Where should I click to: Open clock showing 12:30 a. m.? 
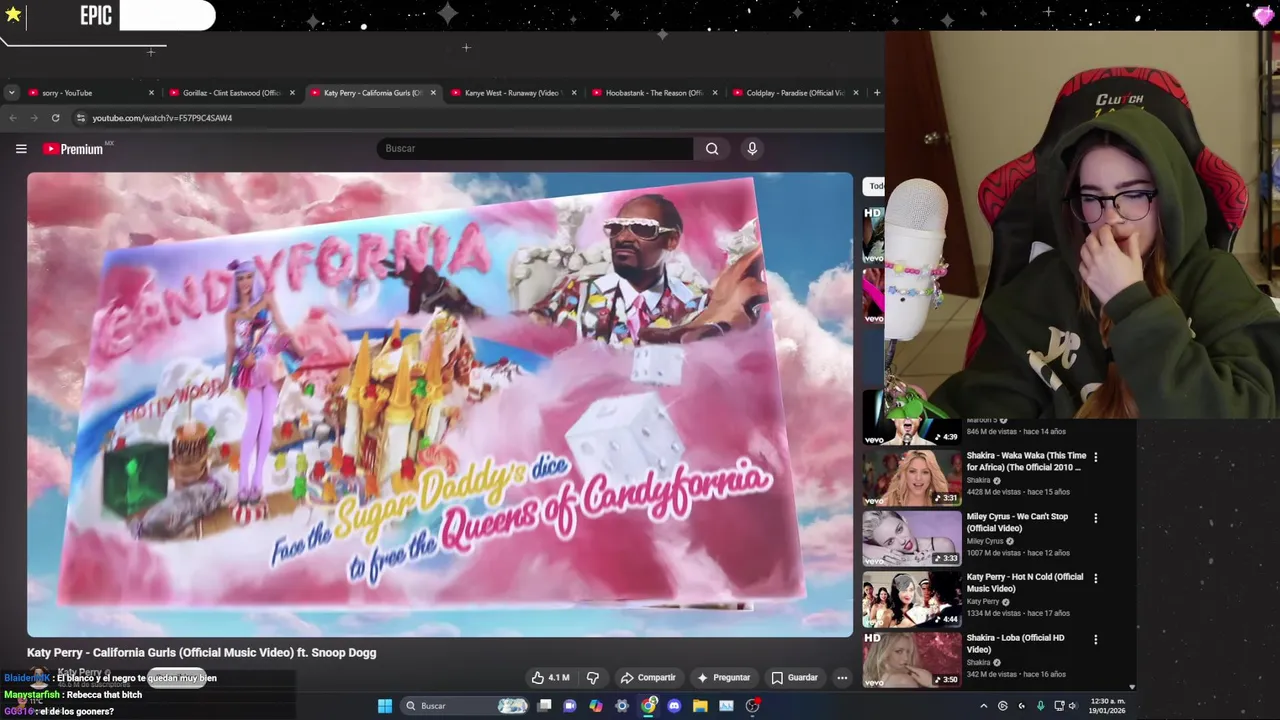pyautogui.click(x=1107, y=706)
